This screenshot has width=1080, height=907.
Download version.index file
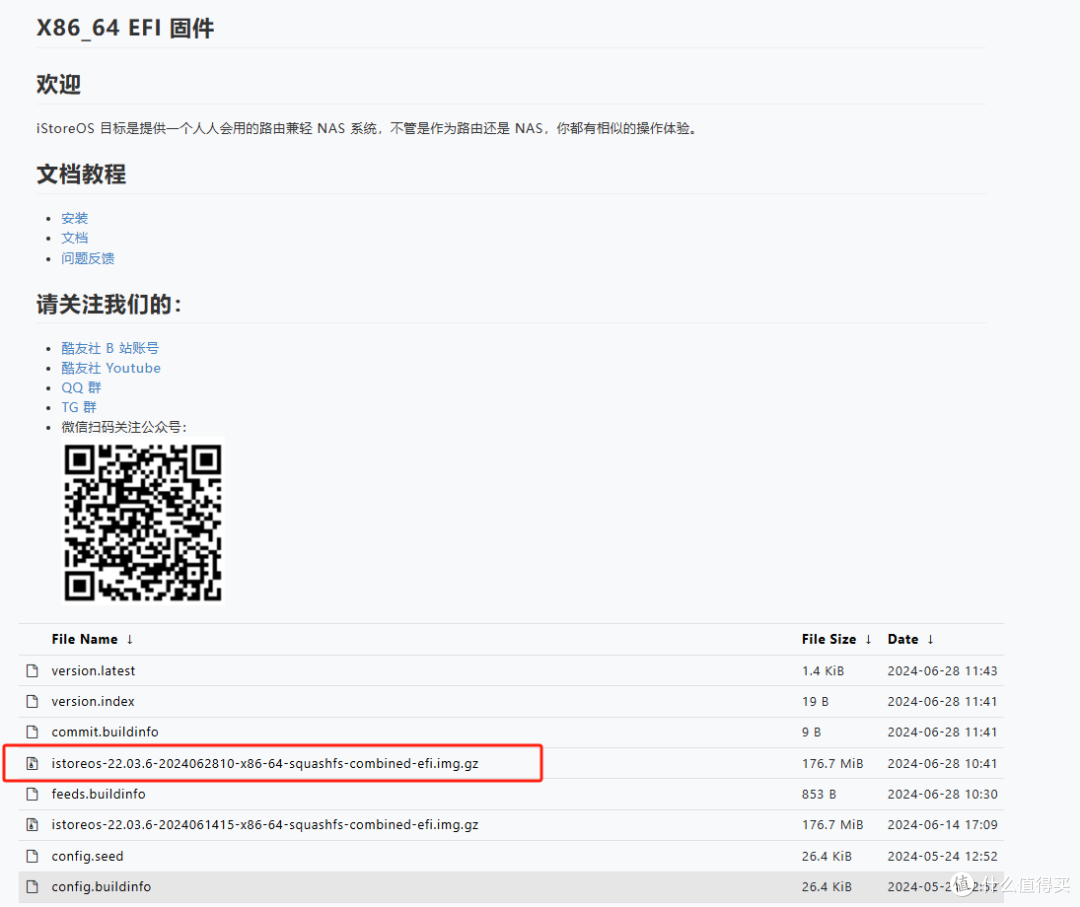[x=93, y=701]
